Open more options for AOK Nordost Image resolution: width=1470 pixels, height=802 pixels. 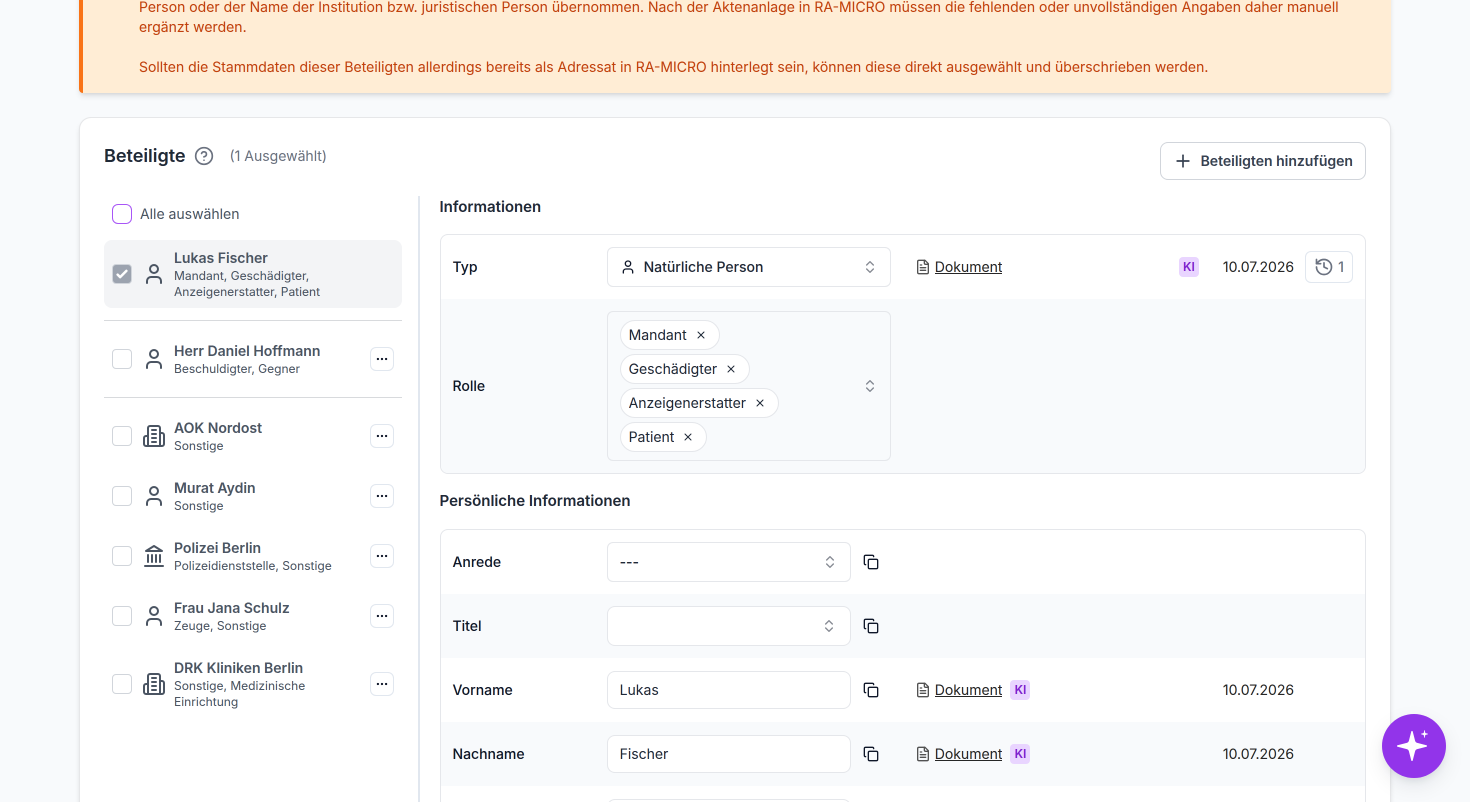382,436
